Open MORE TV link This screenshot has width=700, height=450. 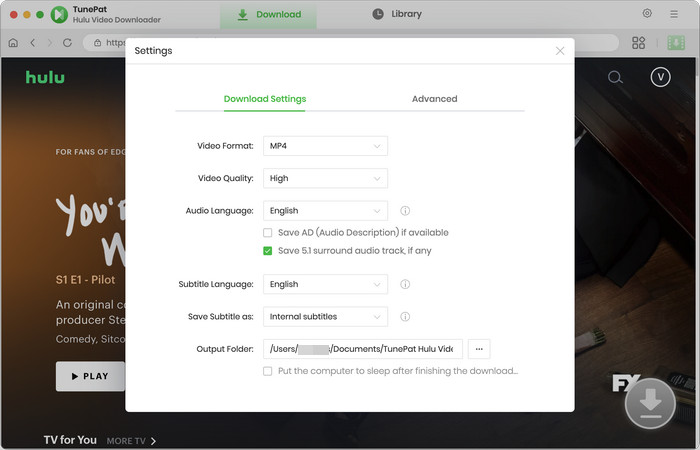131,441
